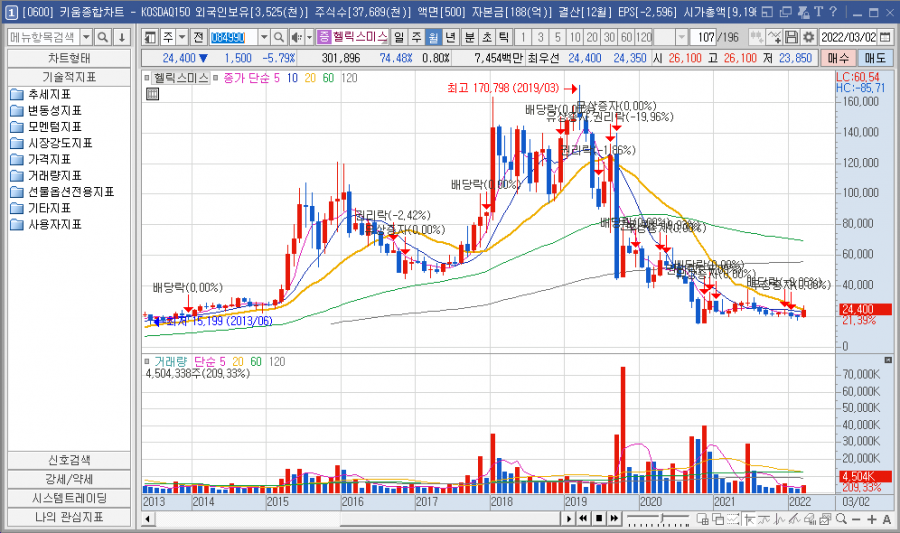Image resolution: width=900 pixels, height=533 pixels.
Task: Click the 전 button next to stock code
Action: 198,37
